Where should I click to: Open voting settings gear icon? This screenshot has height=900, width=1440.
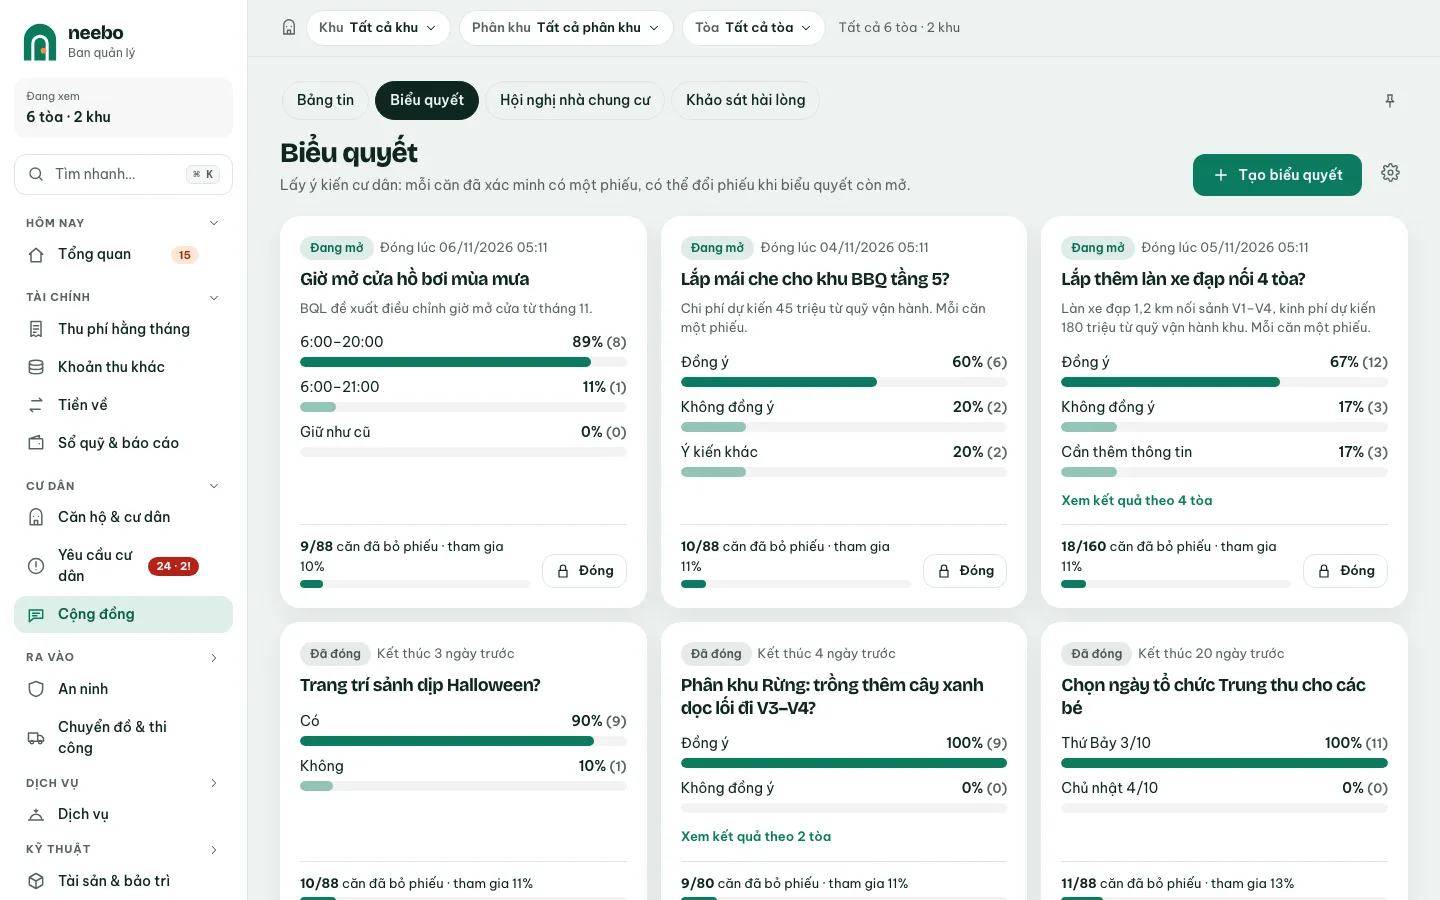1390,173
